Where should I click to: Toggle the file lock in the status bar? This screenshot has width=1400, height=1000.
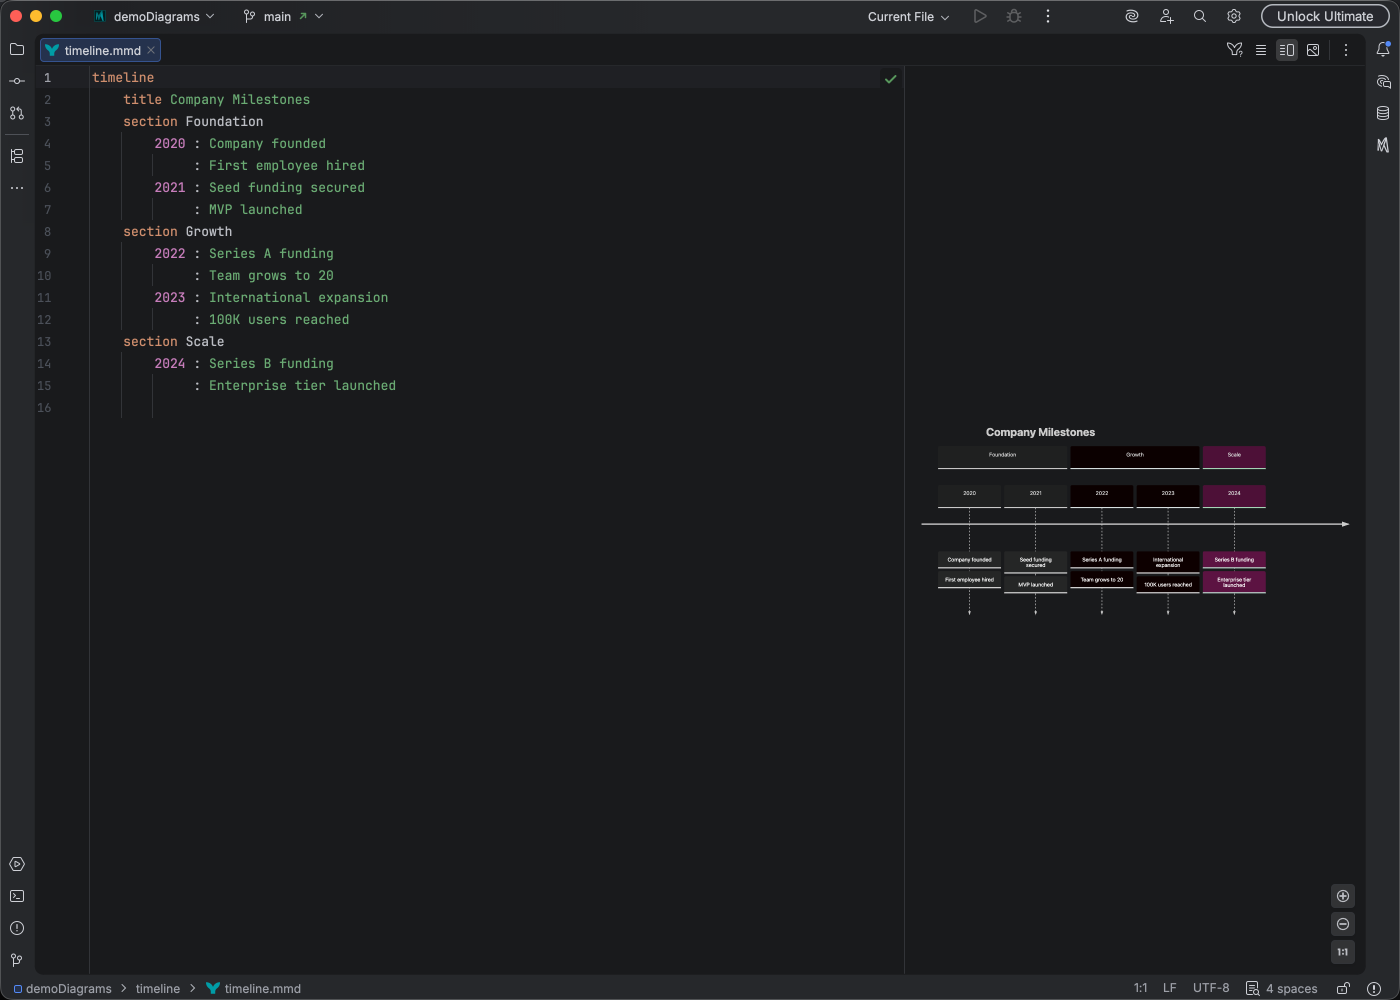tap(1341, 988)
